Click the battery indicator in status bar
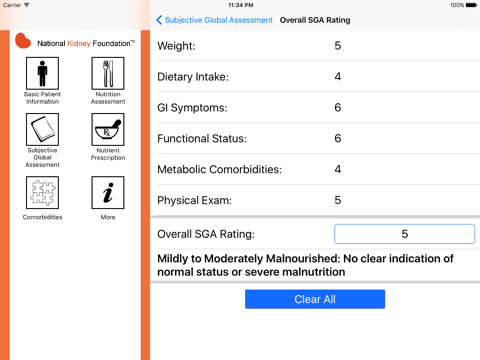 pyautogui.click(x=471, y=5)
